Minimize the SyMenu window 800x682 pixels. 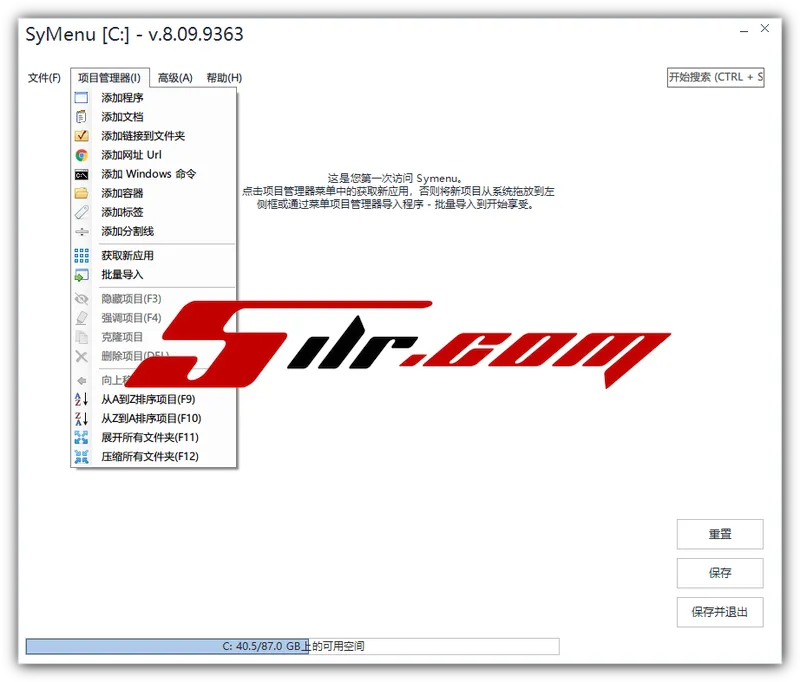pyautogui.click(x=744, y=31)
